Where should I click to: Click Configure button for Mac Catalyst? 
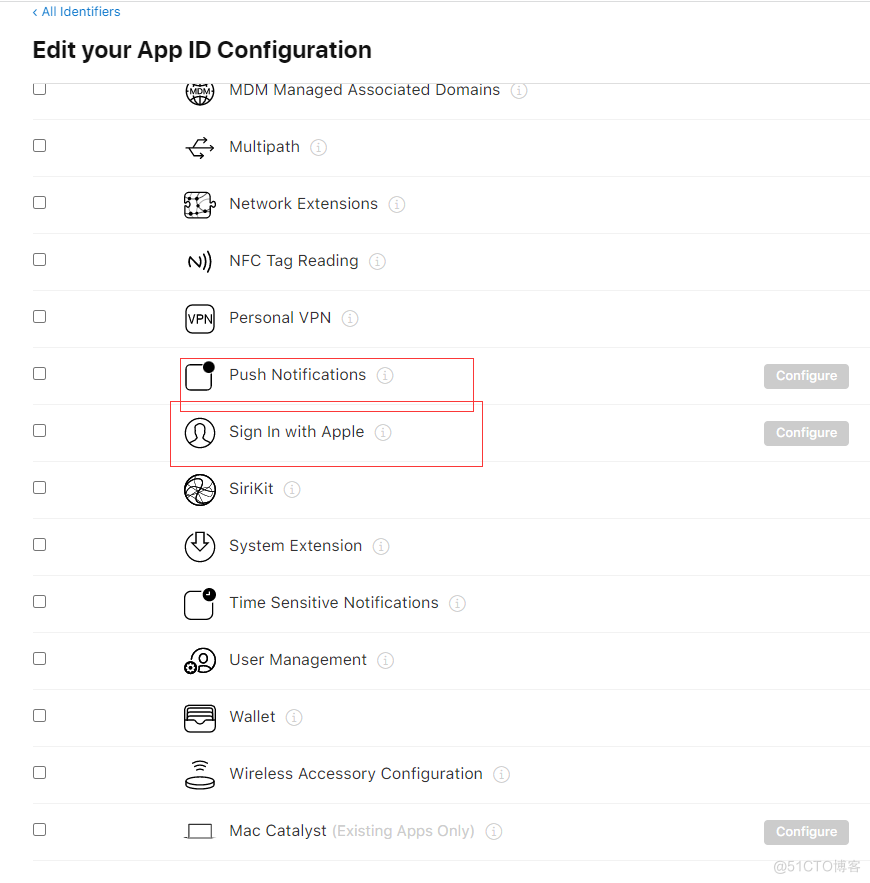point(806,832)
